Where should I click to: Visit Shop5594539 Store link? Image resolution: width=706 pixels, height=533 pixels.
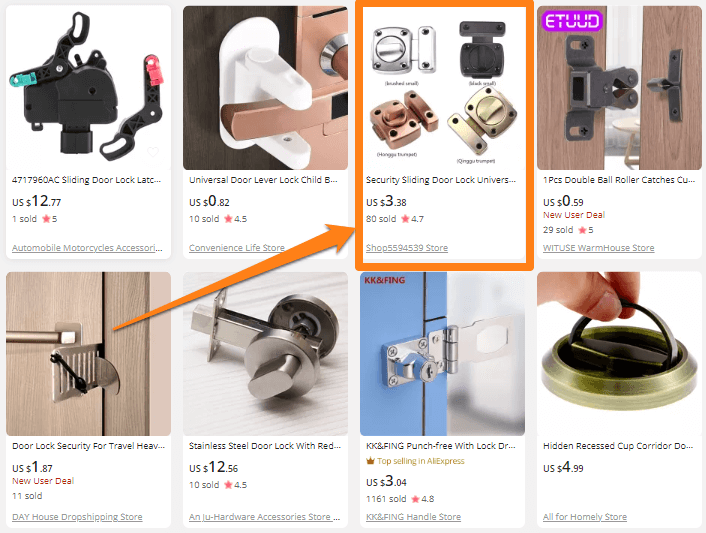(x=407, y=248)
